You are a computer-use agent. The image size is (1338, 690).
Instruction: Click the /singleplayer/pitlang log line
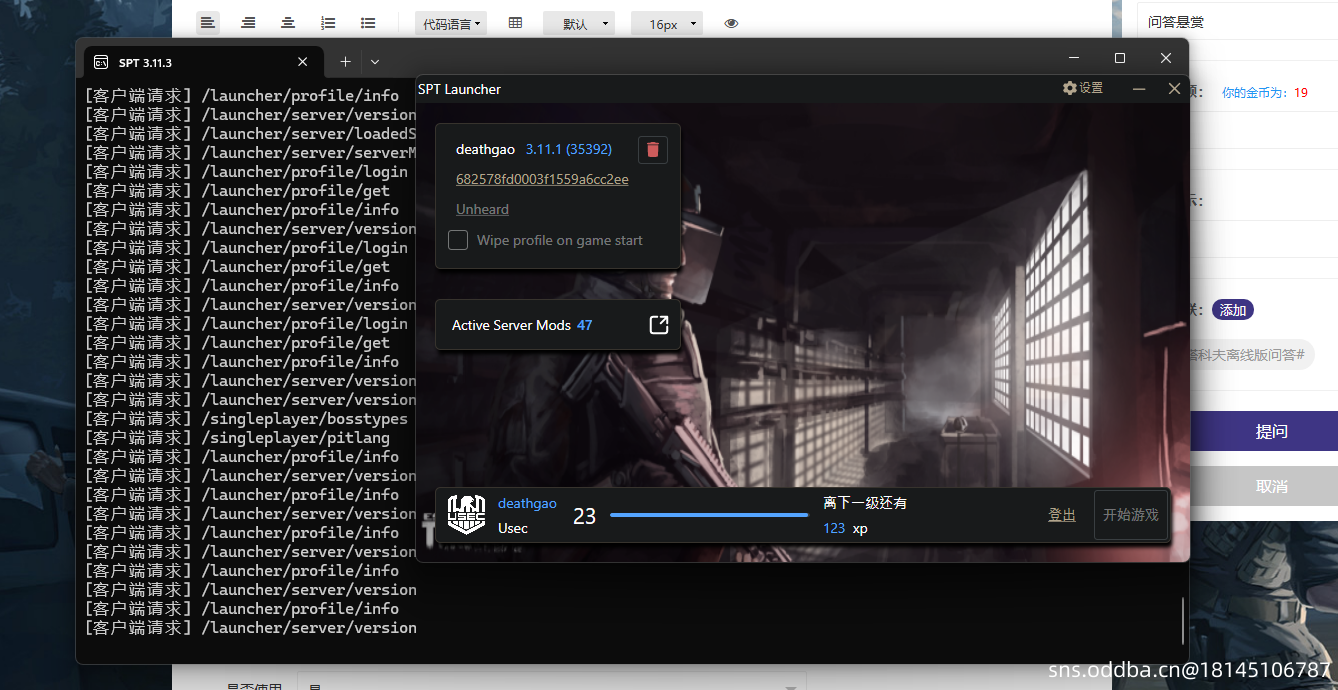click(x=237, y=437)
